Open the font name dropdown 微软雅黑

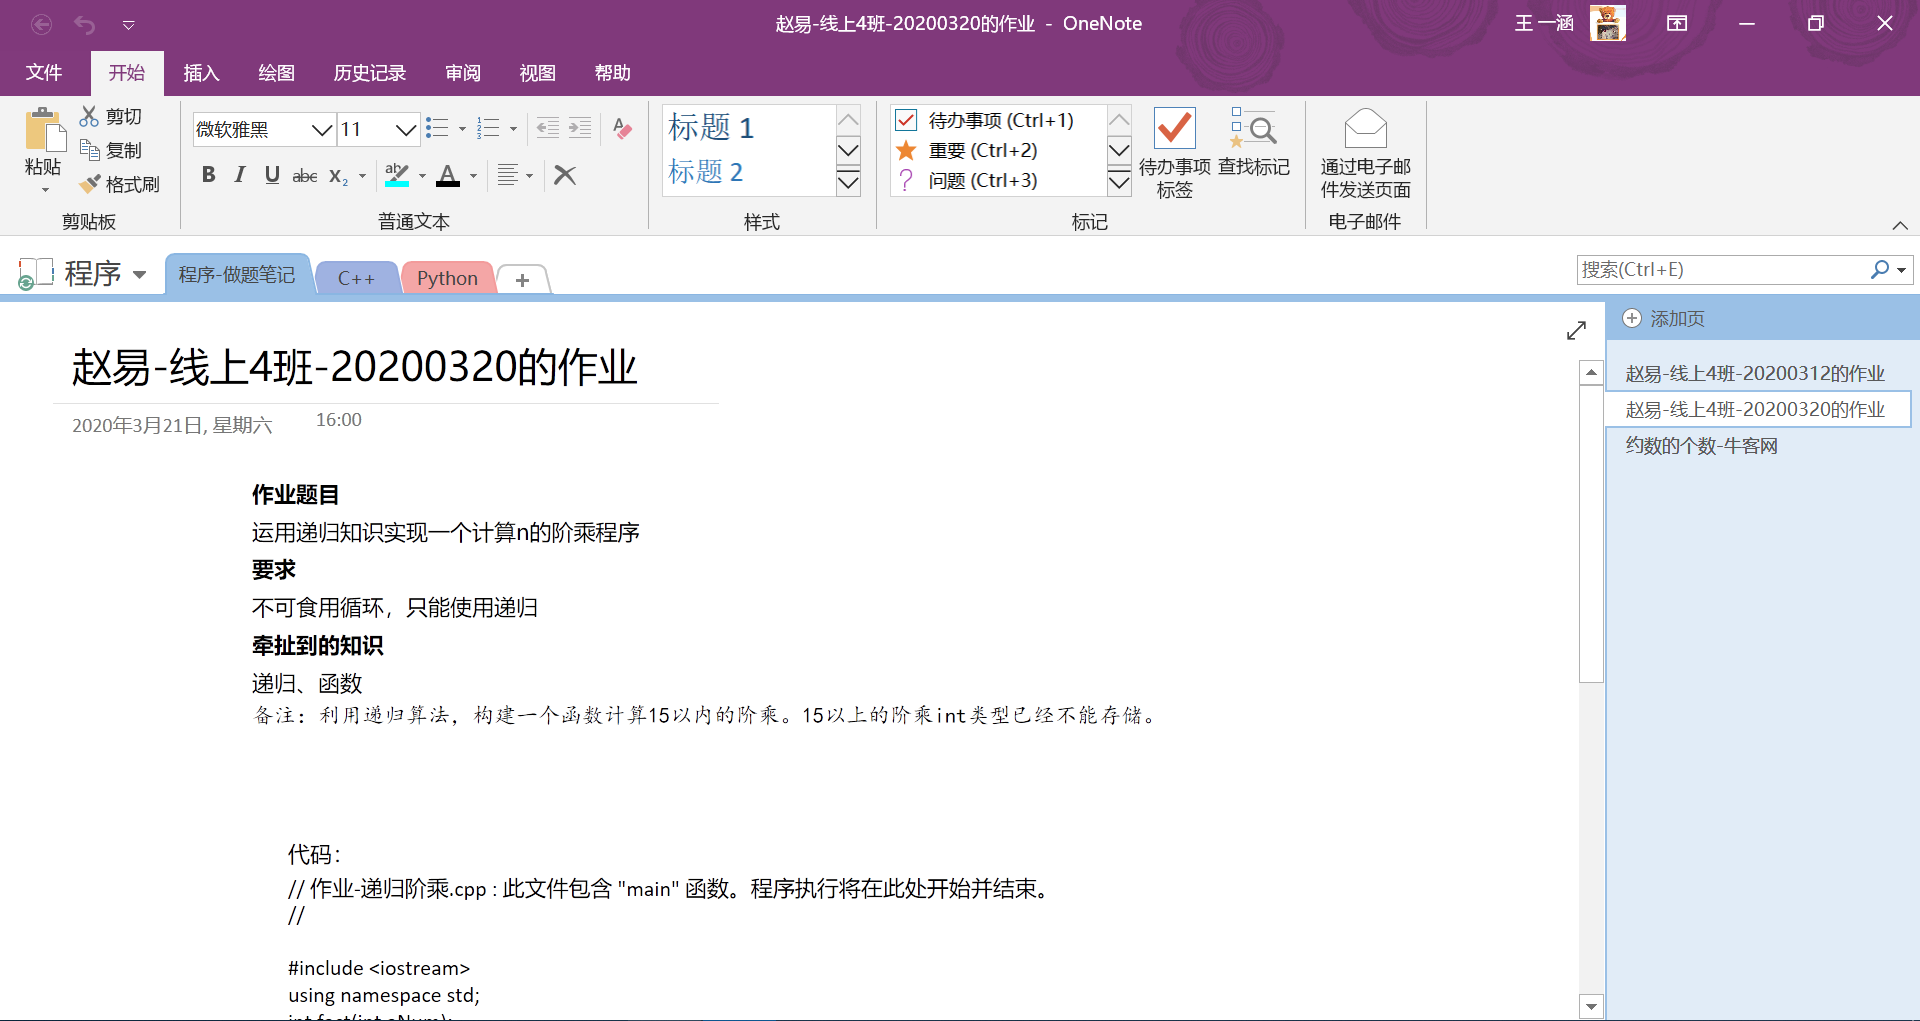pos(321,130)
